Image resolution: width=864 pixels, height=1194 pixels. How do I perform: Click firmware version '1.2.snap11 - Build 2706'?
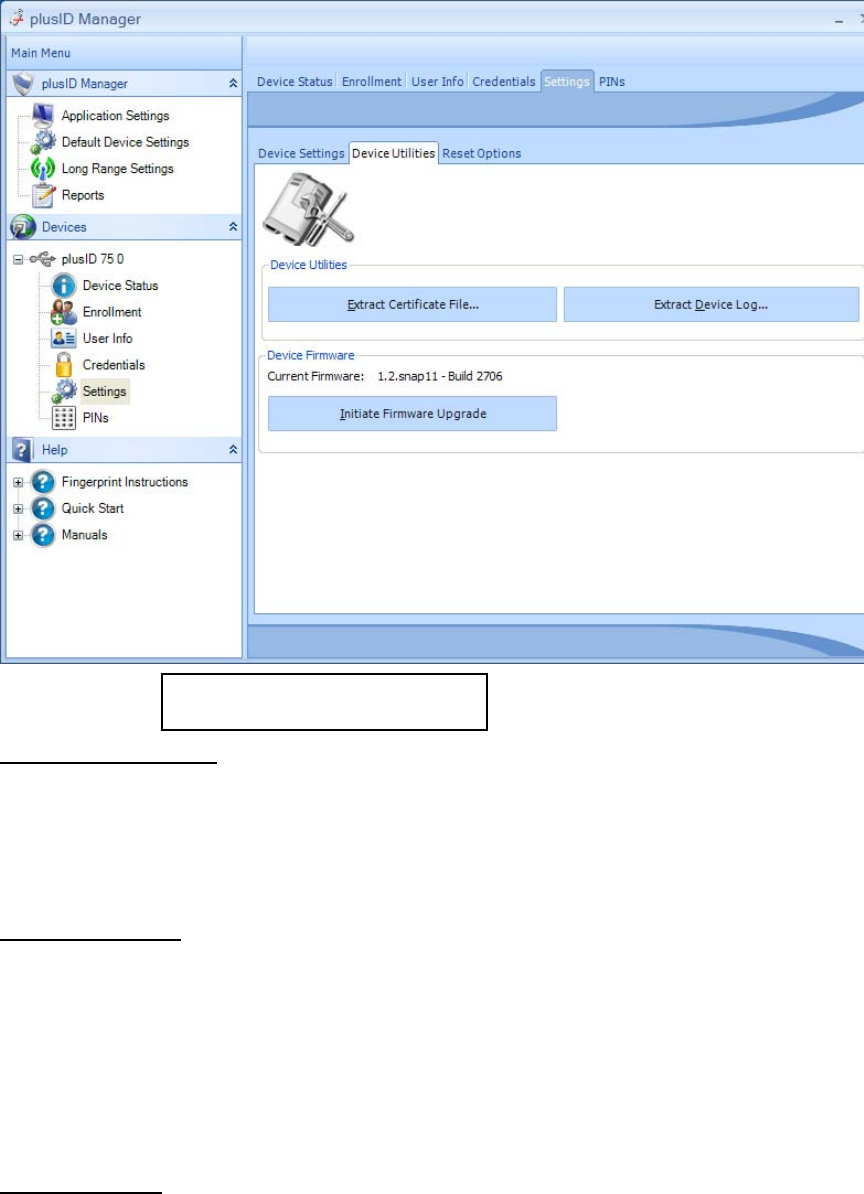pyautogui.click(x=440, y=376)
